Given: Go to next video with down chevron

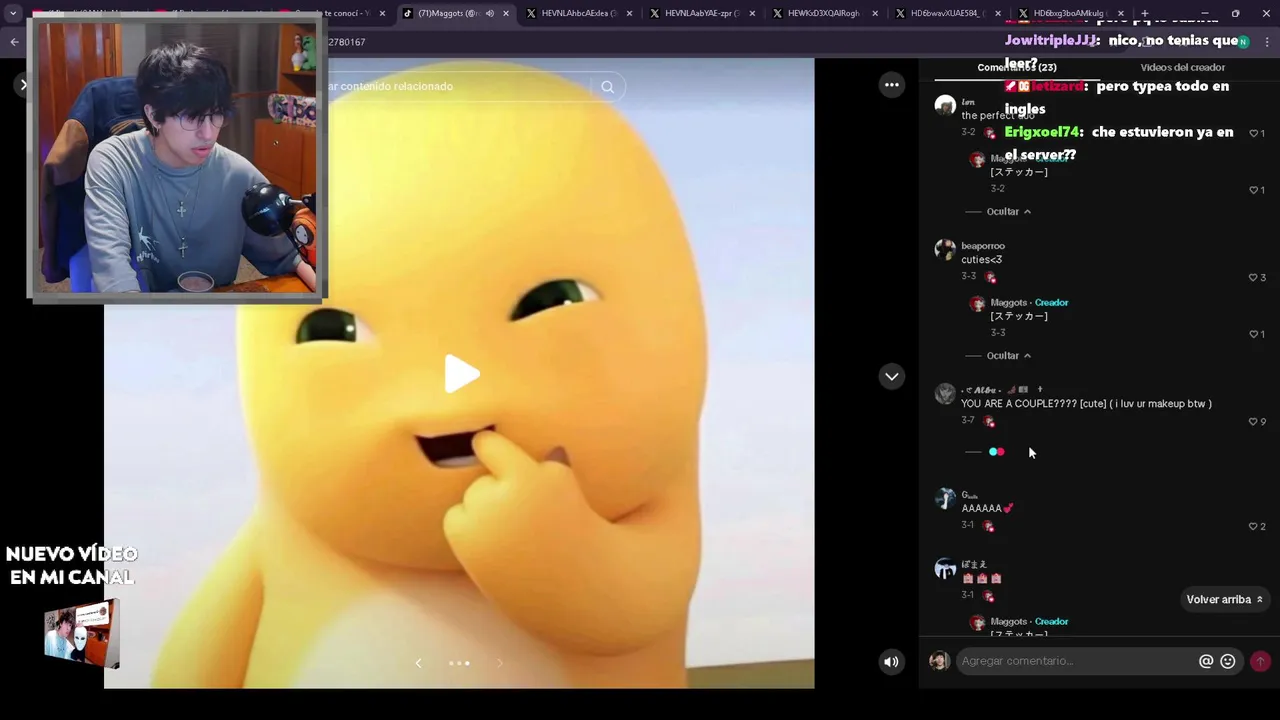Looking at the screenshot, I should click(x=891, y=376).
